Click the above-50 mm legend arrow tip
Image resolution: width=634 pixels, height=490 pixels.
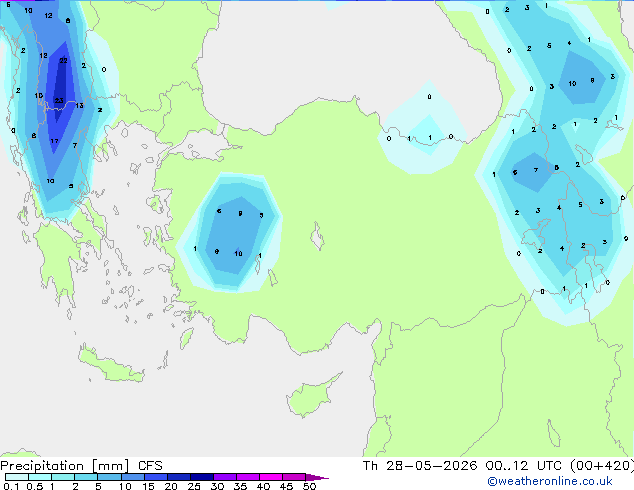point(317,478)
